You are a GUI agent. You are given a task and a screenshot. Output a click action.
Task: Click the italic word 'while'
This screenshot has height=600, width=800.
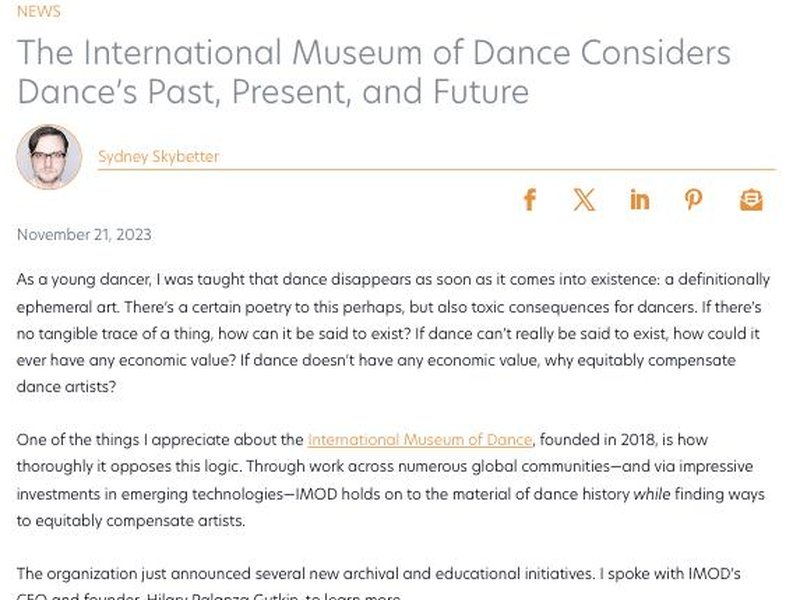pos(652,494)
